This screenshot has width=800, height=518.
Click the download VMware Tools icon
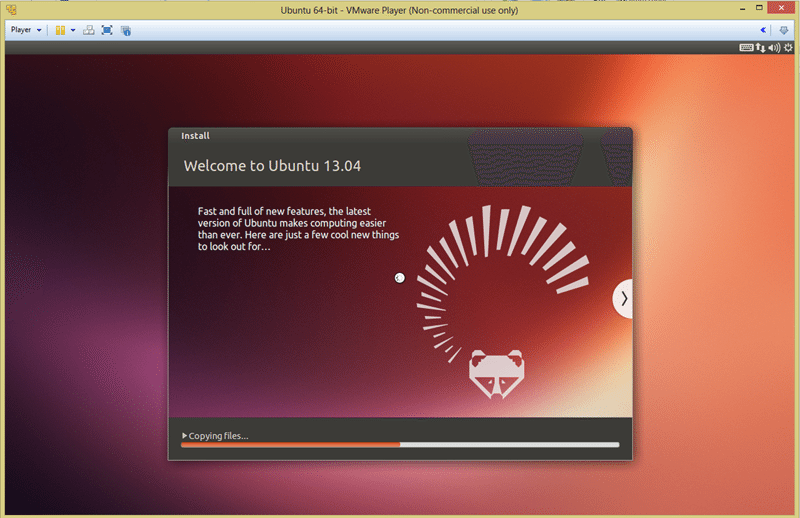pos(784,31)
